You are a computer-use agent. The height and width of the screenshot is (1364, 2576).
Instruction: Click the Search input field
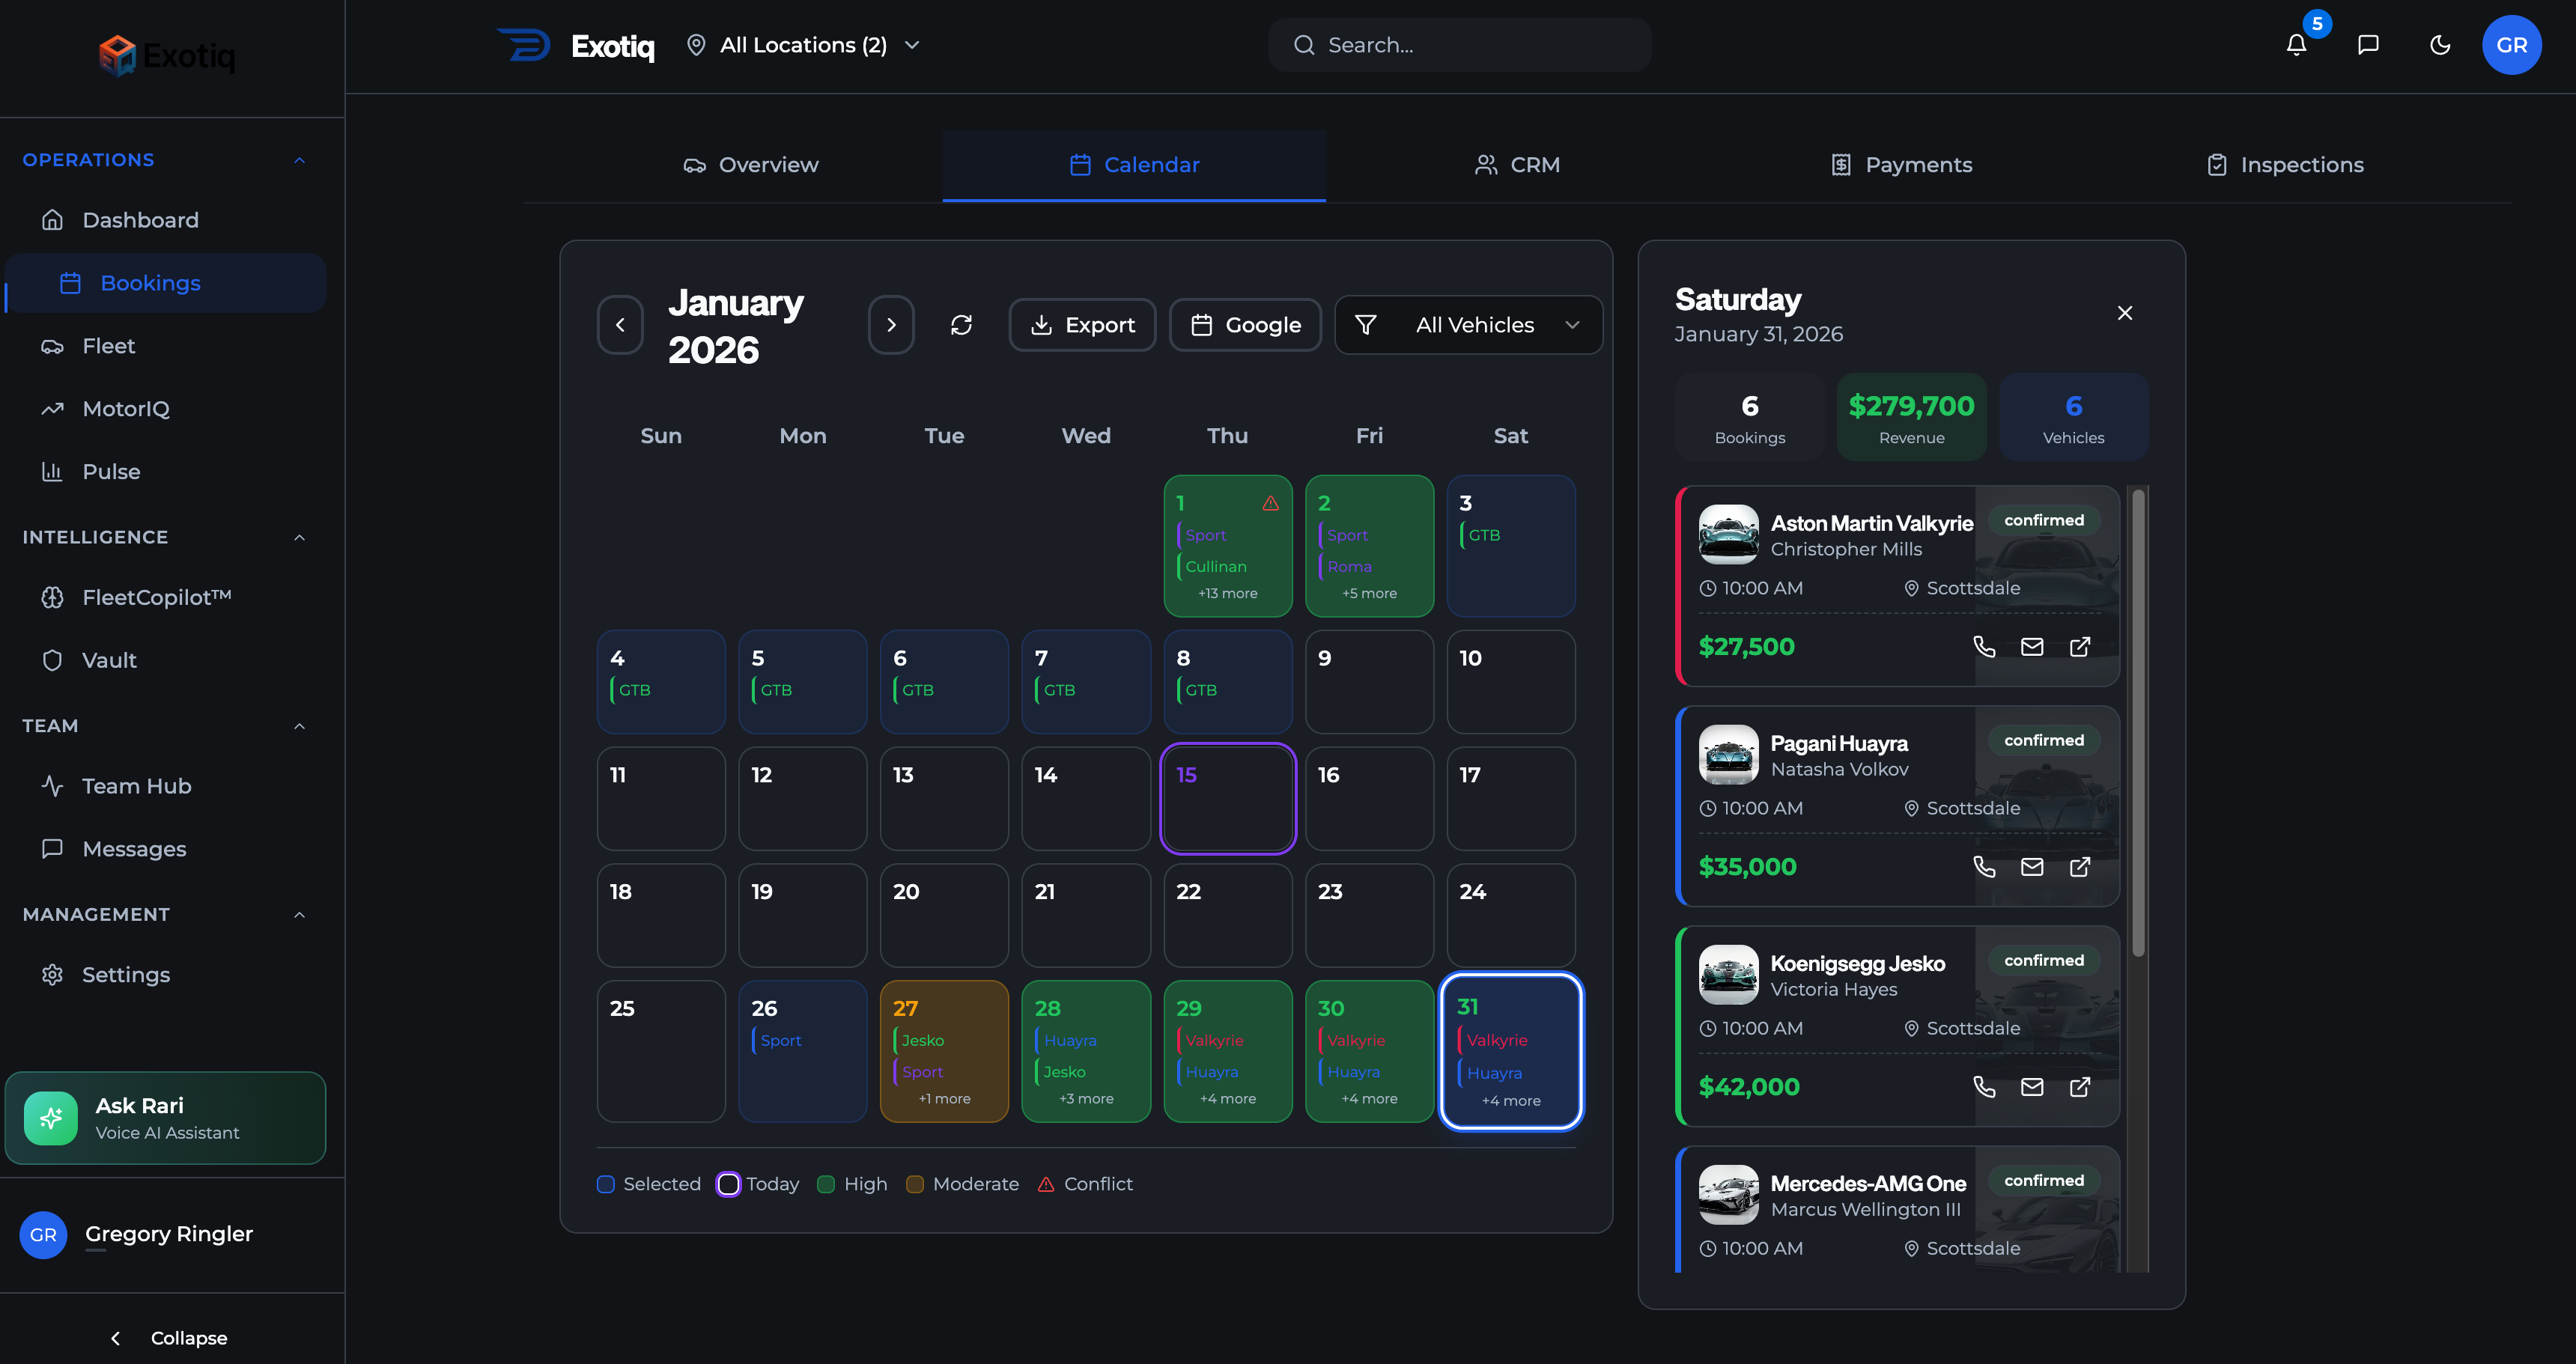click(x=1460, y=45)
